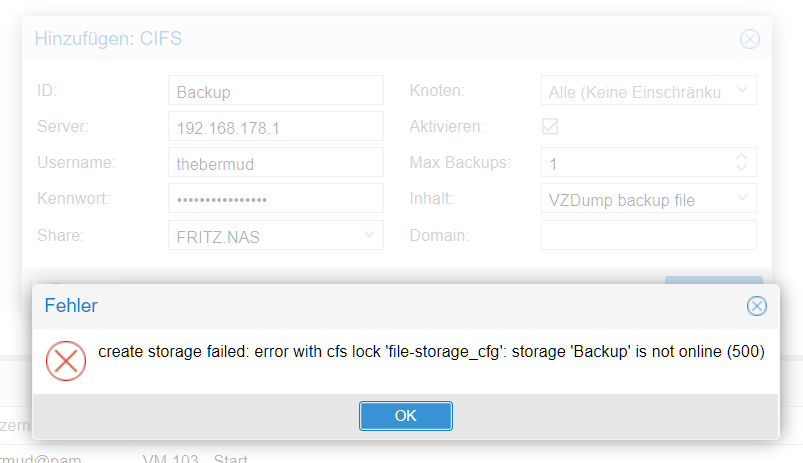
Task: Select the VM 103 - Start task entry
Action: 195,458
